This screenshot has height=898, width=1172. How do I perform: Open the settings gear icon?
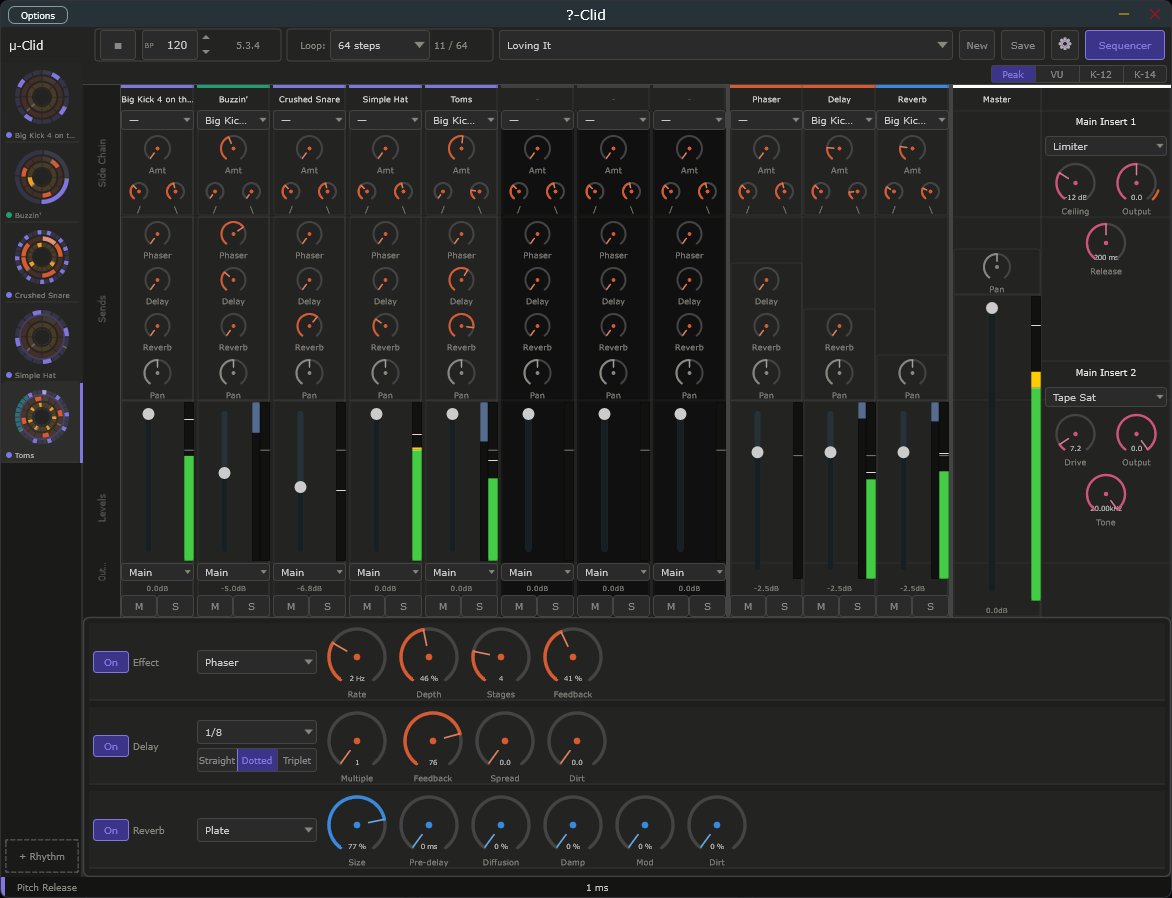[x=1064, y=45]
